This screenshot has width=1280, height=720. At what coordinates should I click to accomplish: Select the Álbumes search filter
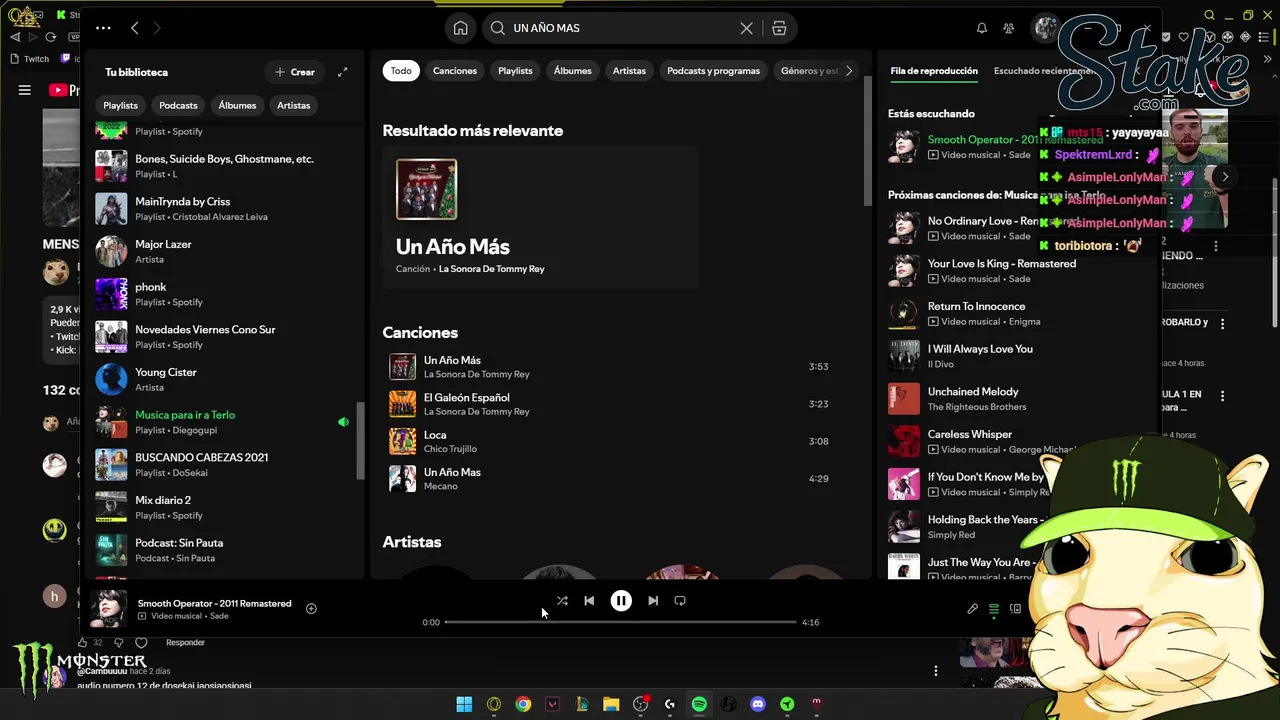coord(573,71)
